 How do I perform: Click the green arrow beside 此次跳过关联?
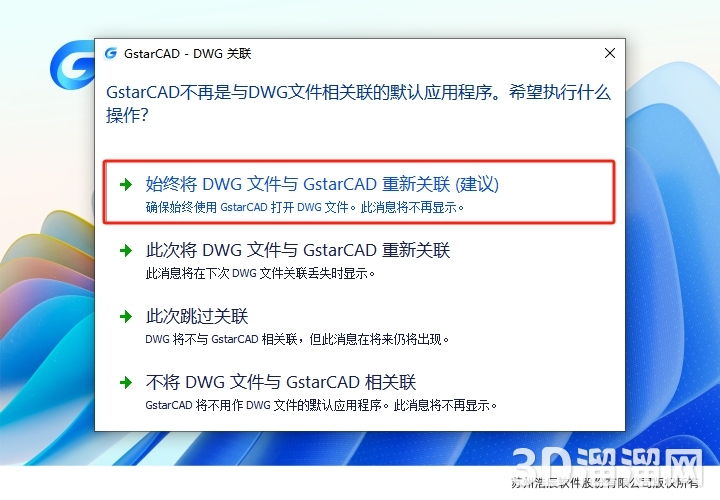click(x=126, y=316)
